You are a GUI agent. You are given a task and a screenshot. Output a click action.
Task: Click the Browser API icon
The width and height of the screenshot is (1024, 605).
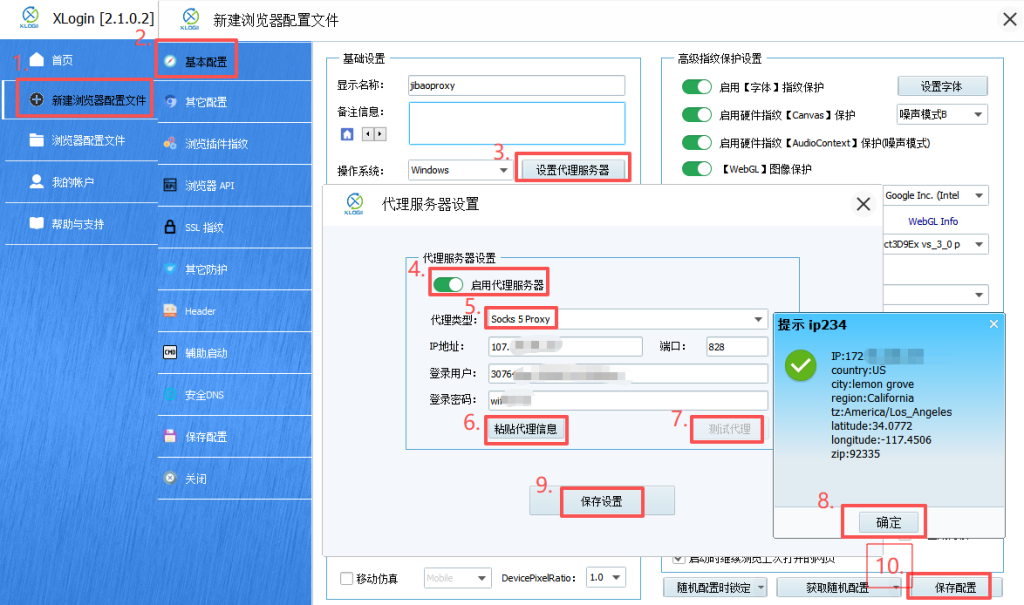(x=170, y=185)
